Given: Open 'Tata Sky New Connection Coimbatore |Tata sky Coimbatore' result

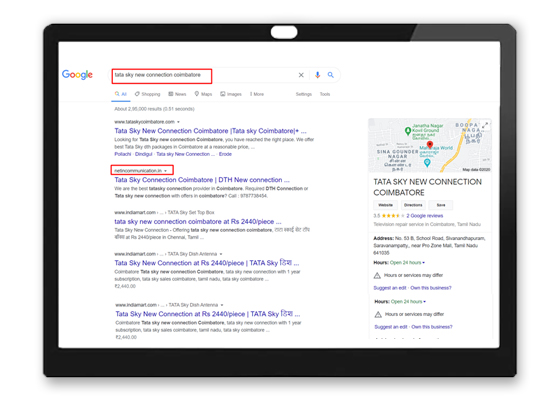Looking at the screenshot, I should click(x=210, y=131).
